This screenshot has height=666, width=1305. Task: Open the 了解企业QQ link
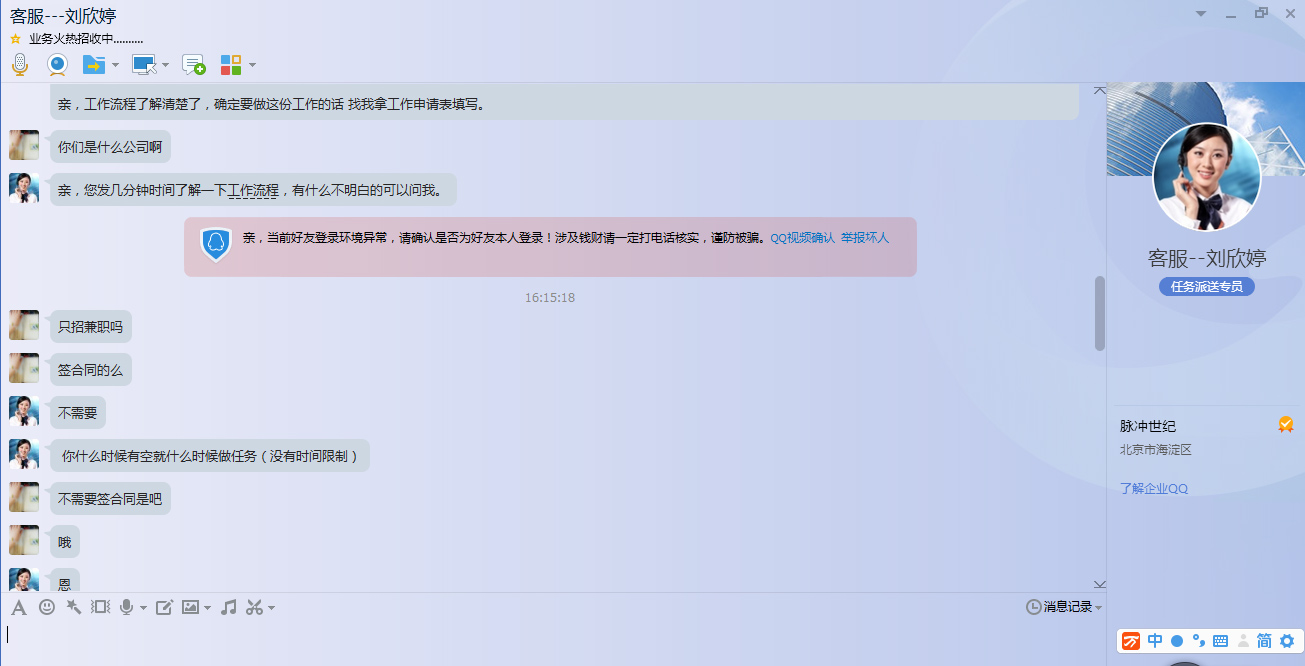1154,489
